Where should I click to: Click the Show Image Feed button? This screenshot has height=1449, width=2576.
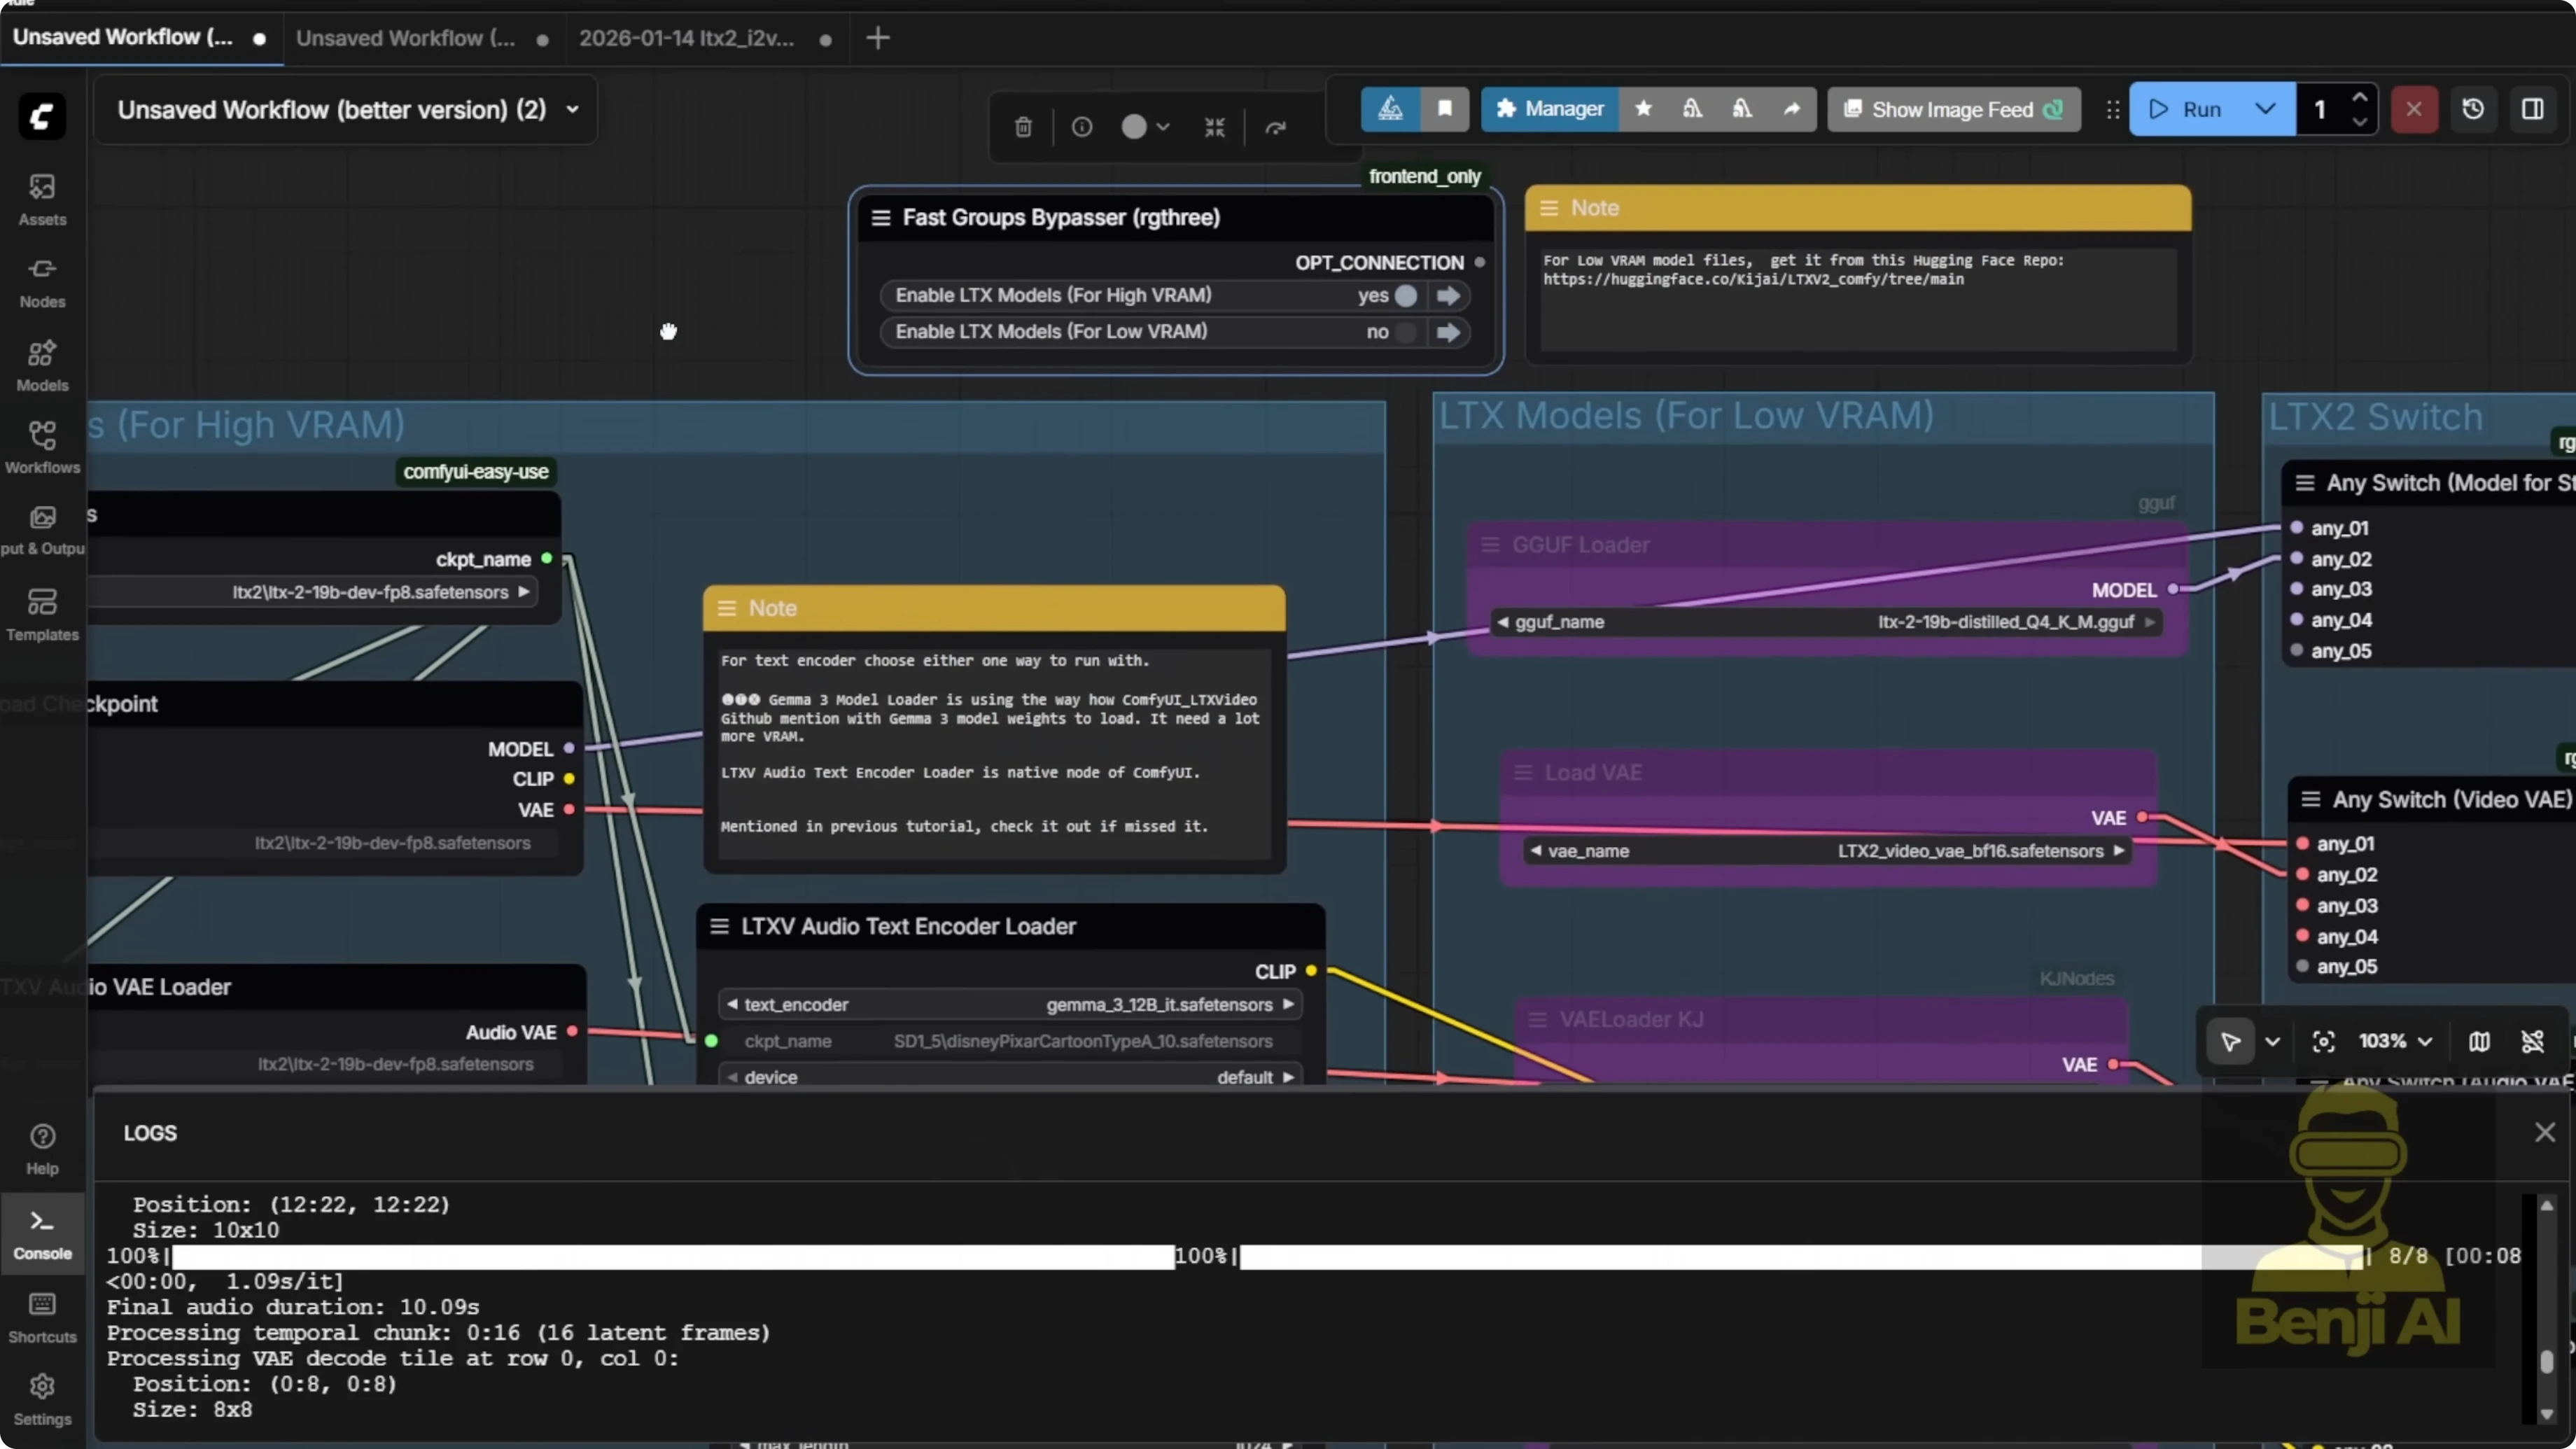click(1953, 109)
